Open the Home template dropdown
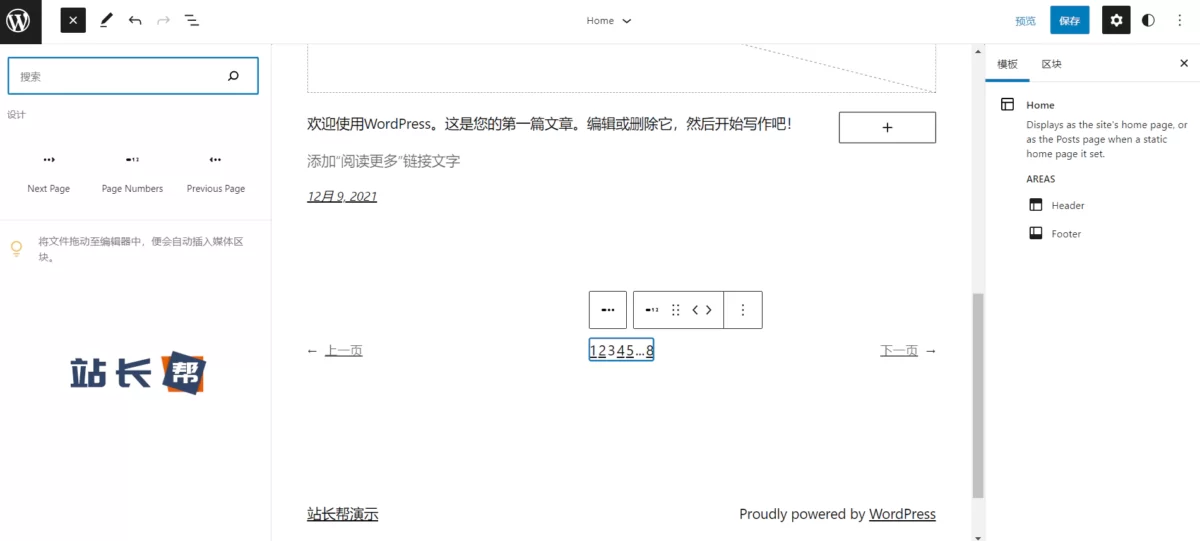The image size is (1200, 541). (x=609, y=21)
